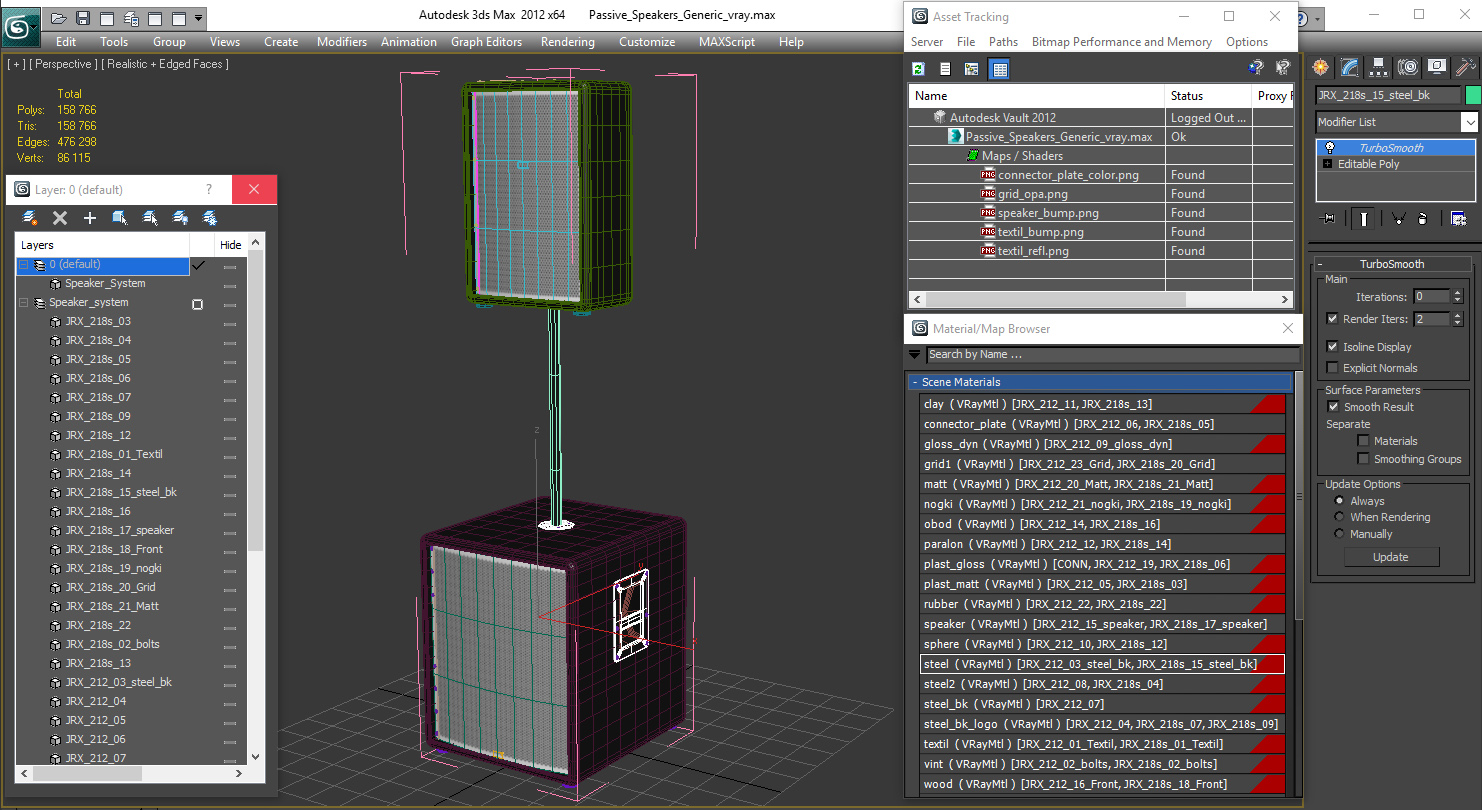
Task: Click the object color swatch beside name field
Action: 1472,95
